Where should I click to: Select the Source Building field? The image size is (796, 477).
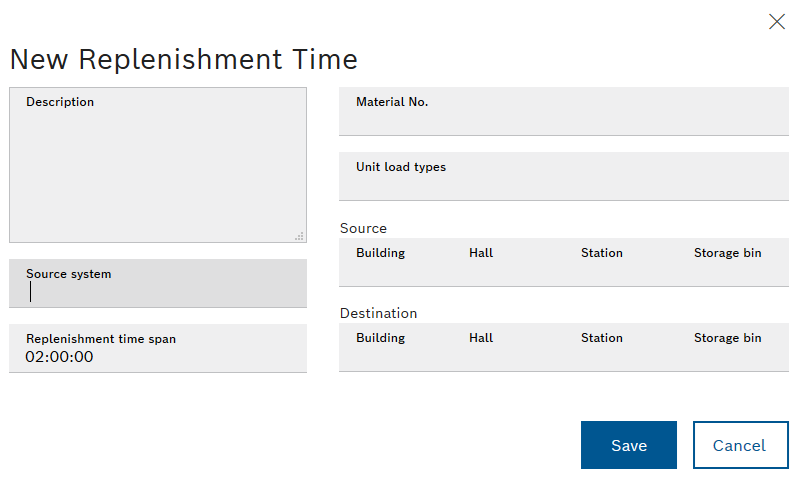pos(395,262)
